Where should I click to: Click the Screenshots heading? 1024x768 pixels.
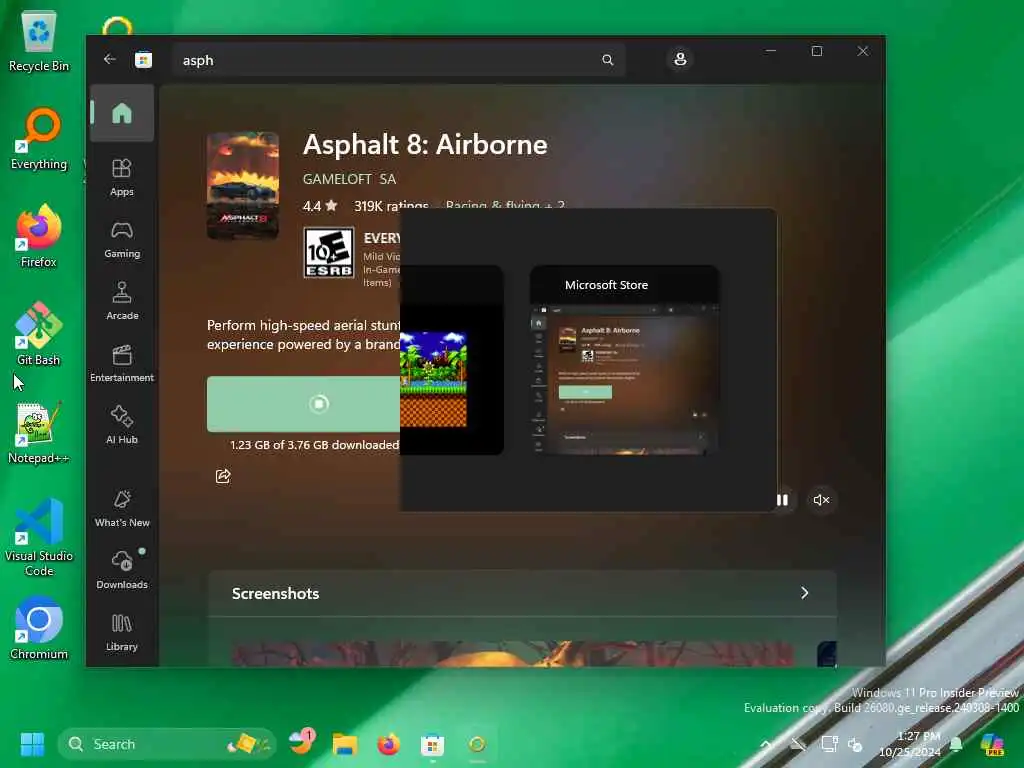click(x=276, y=593)
